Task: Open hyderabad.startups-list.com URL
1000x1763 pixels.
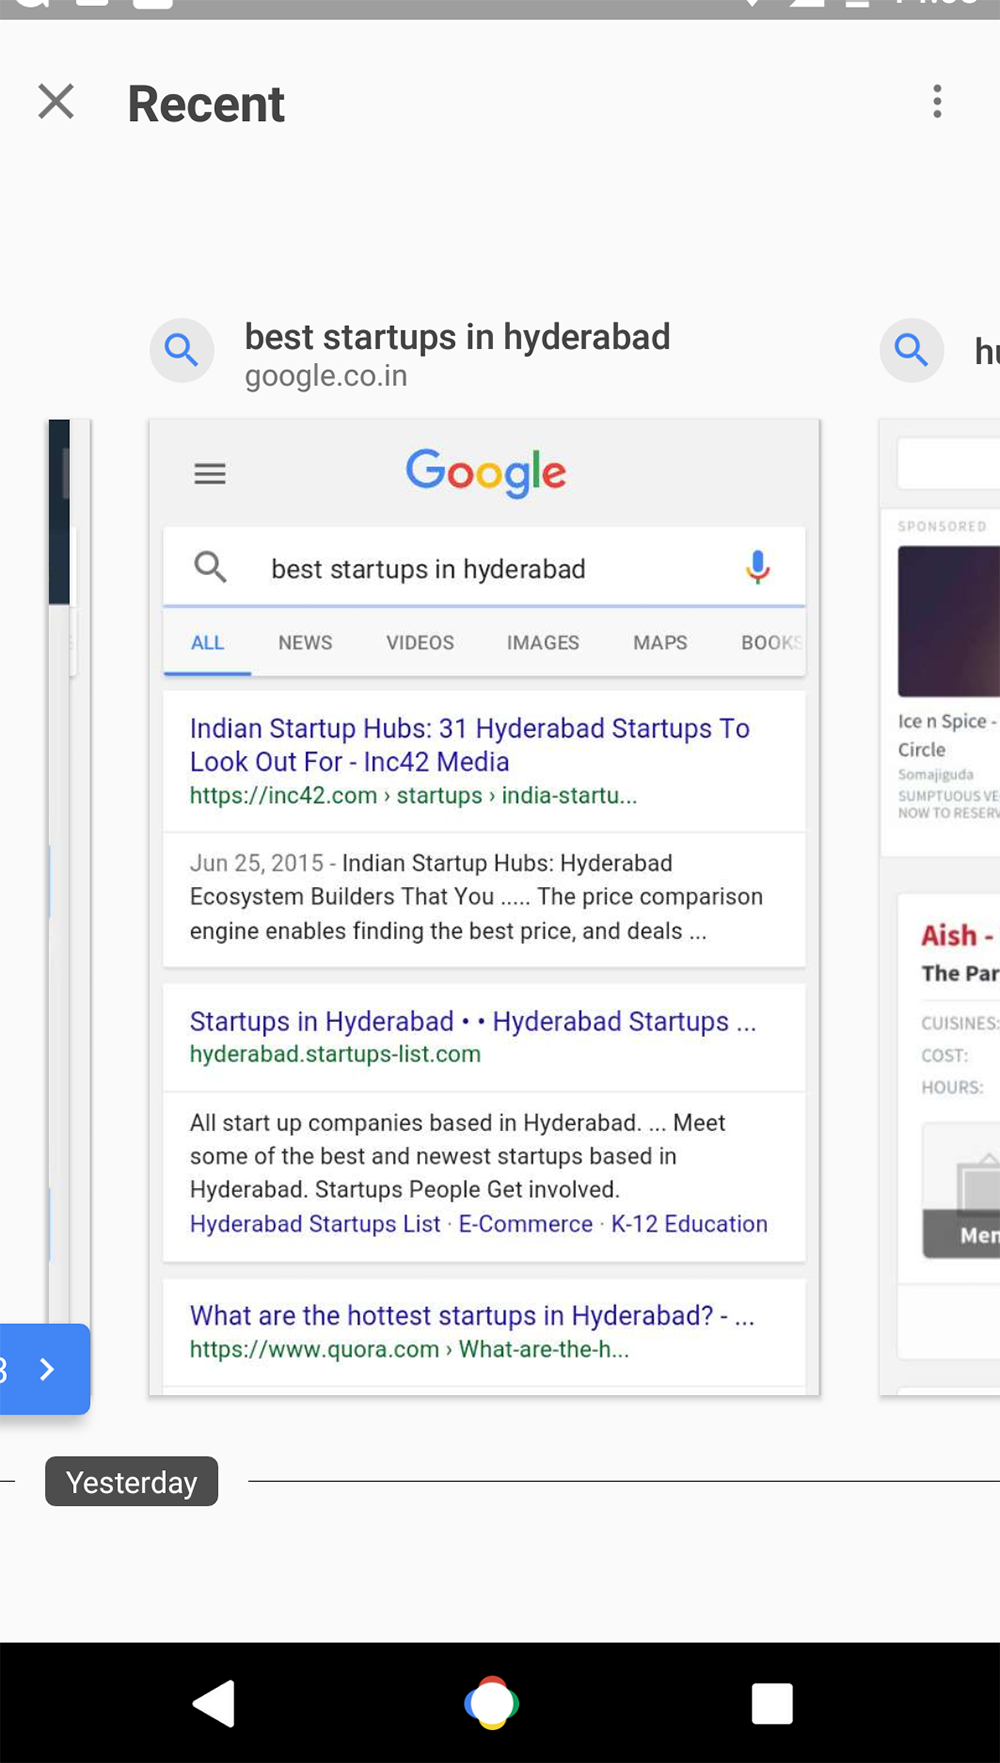Action: pyautogui.click(x=335, y=1054)
